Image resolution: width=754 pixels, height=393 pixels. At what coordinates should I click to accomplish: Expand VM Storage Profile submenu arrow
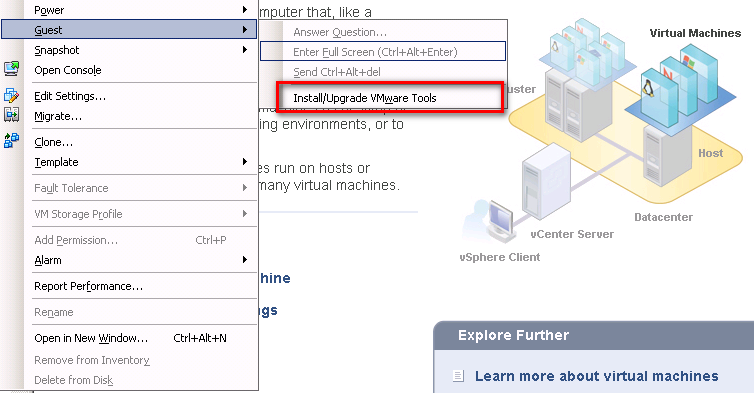(x=245, y=214)
